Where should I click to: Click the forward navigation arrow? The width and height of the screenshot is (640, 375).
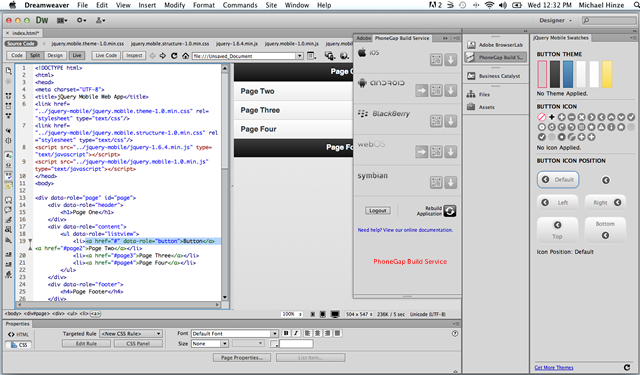click(162, 55)
